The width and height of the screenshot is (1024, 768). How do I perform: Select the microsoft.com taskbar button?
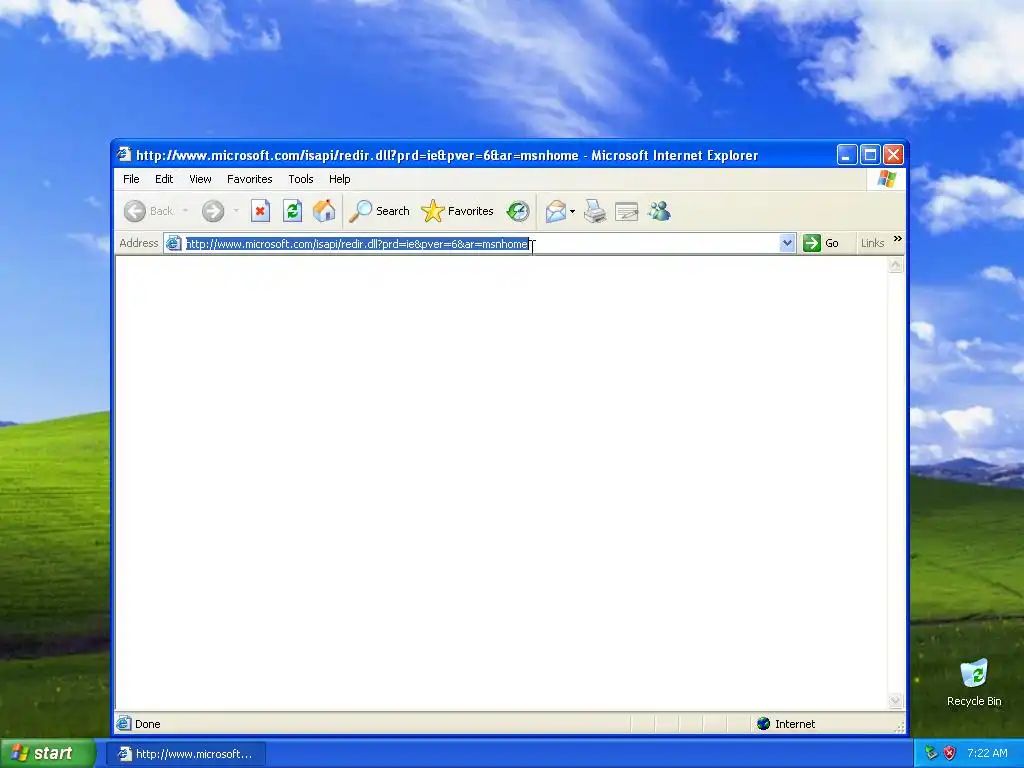pos(186,754)
